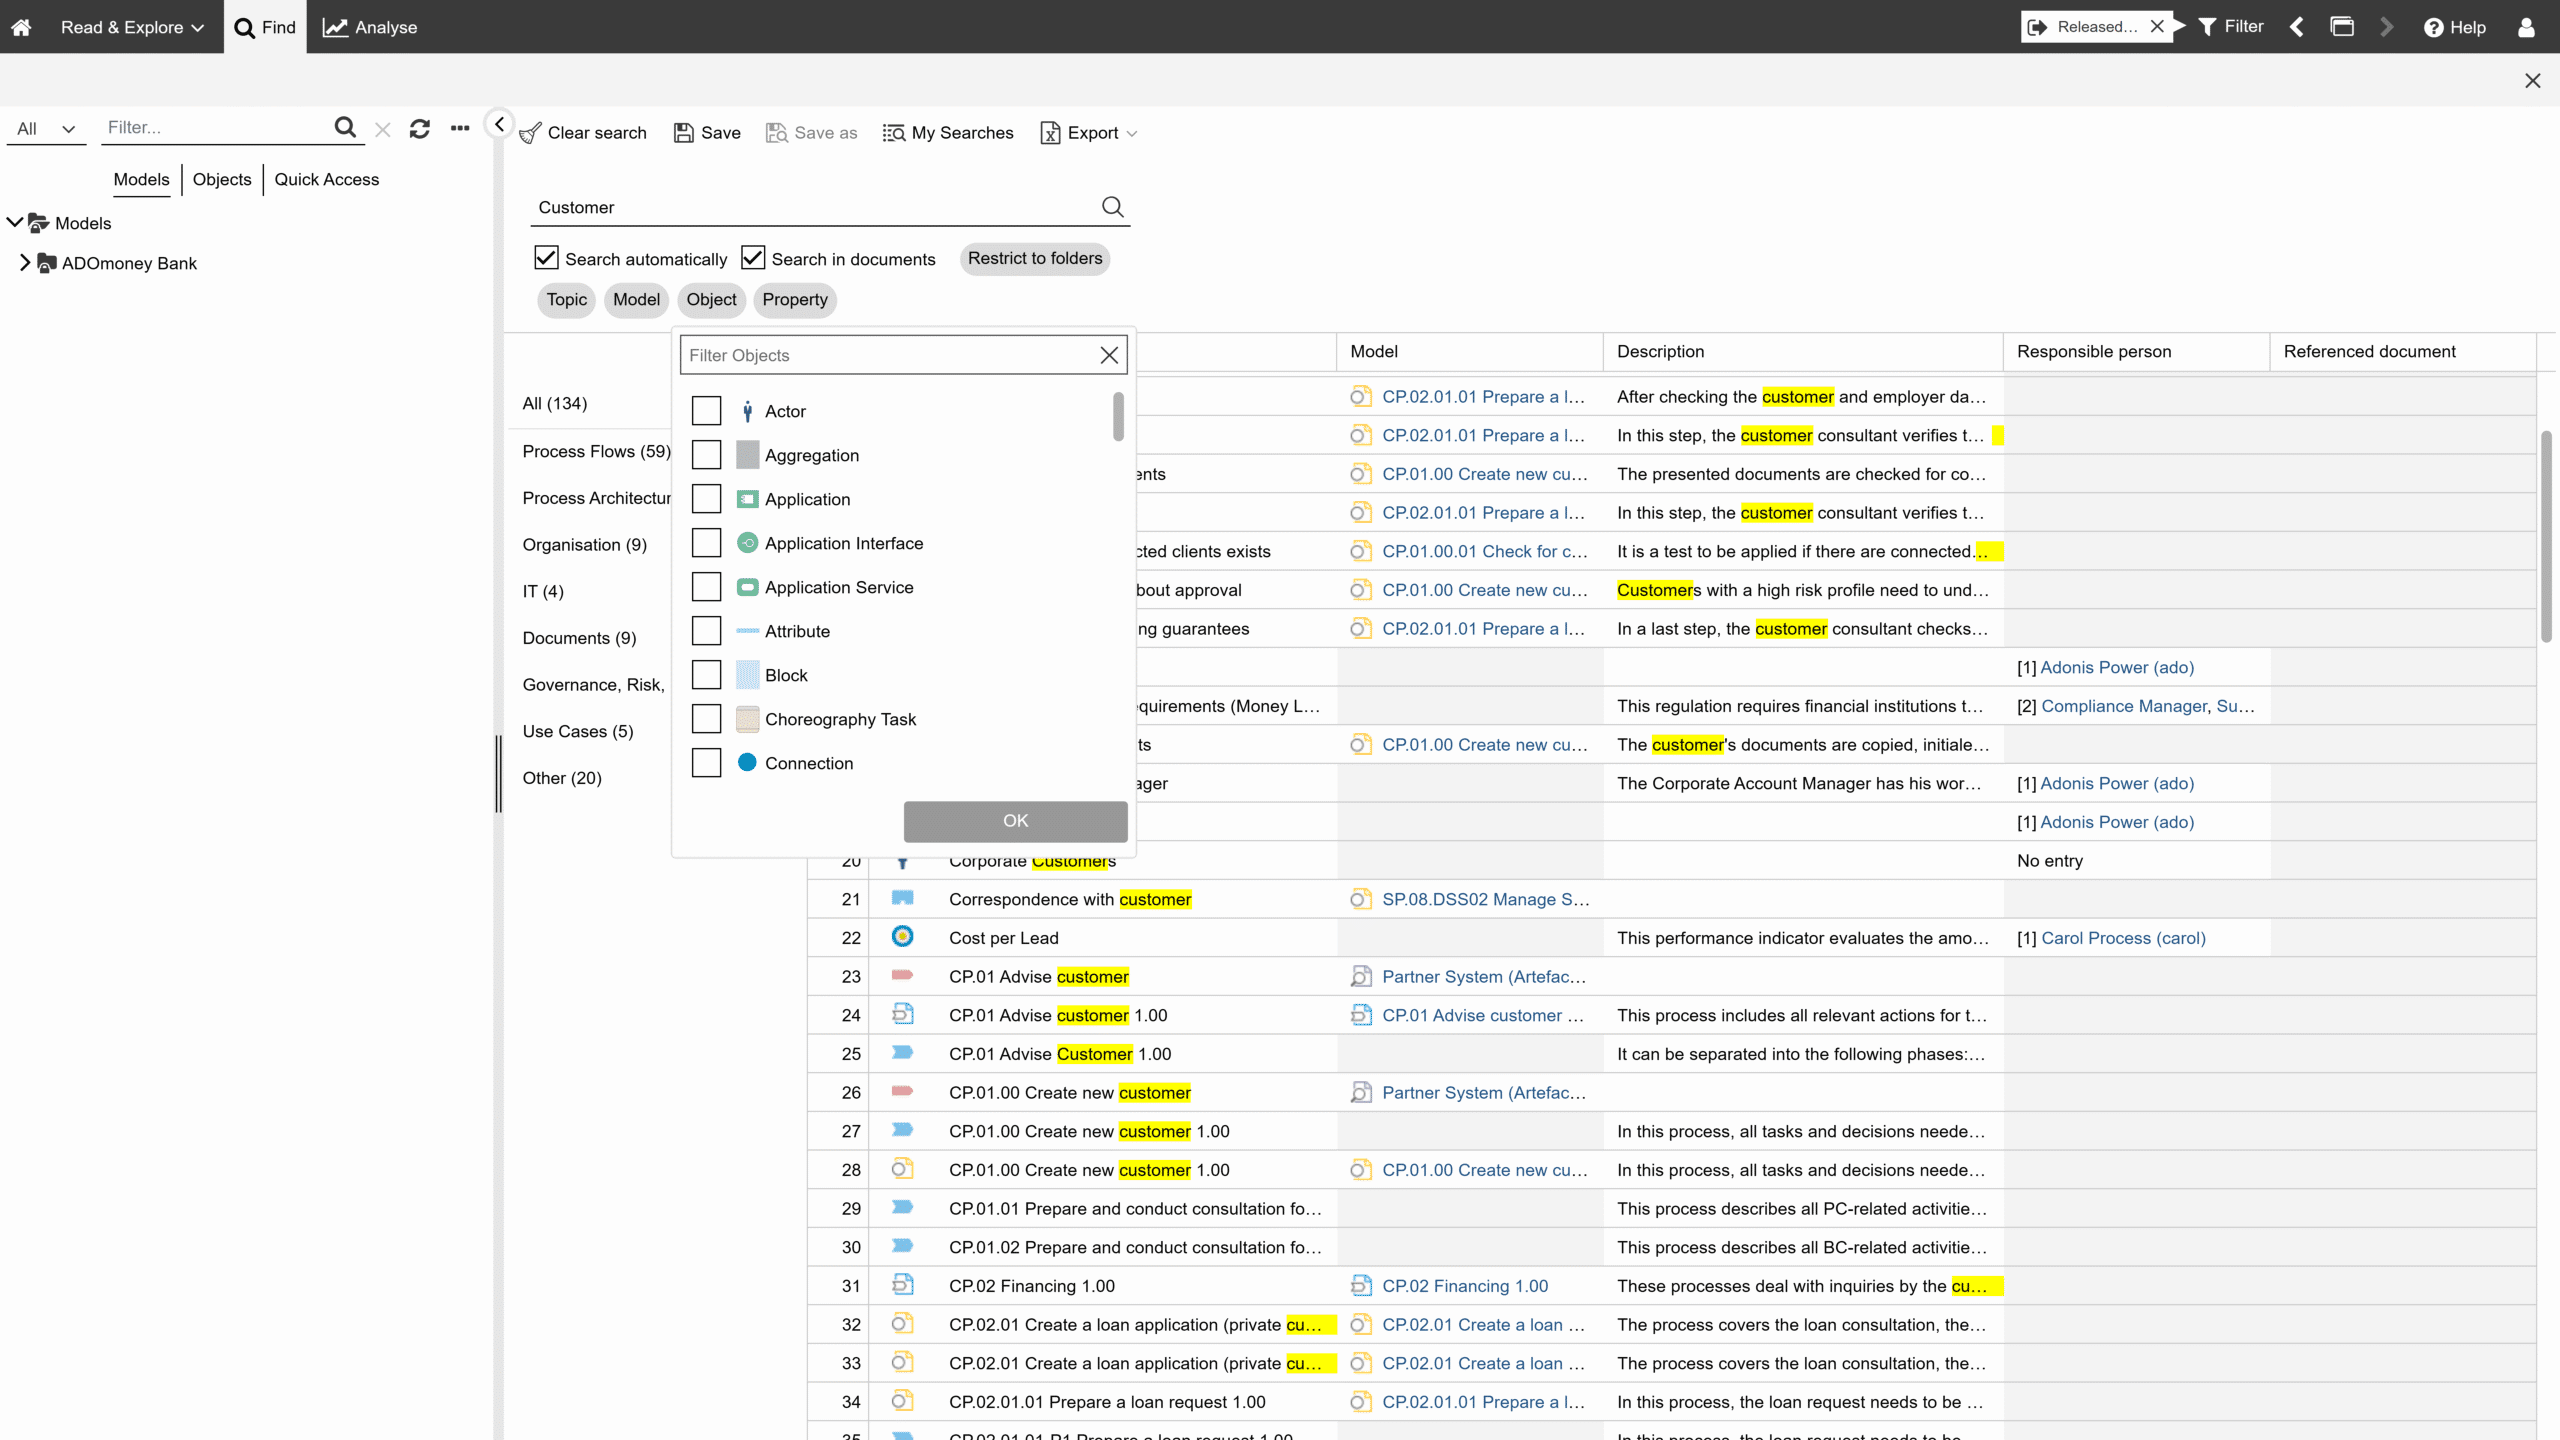Click the home icon in top bar
This screenshot has height=1440, width=2560.
pos(21,27)
